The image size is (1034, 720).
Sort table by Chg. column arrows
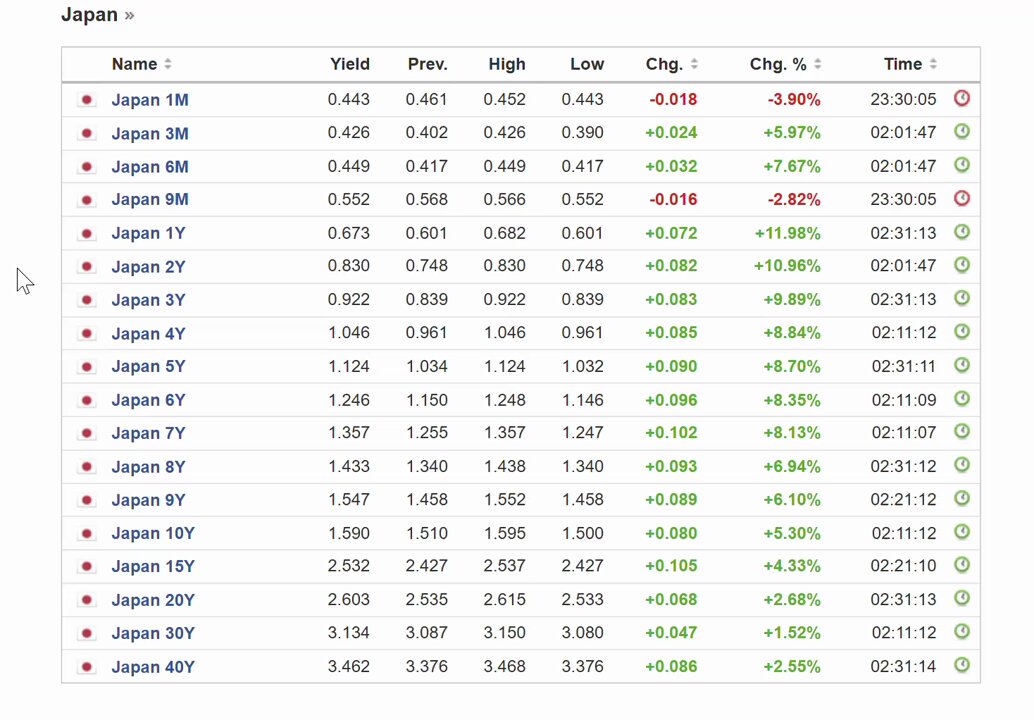pos(694,64)
